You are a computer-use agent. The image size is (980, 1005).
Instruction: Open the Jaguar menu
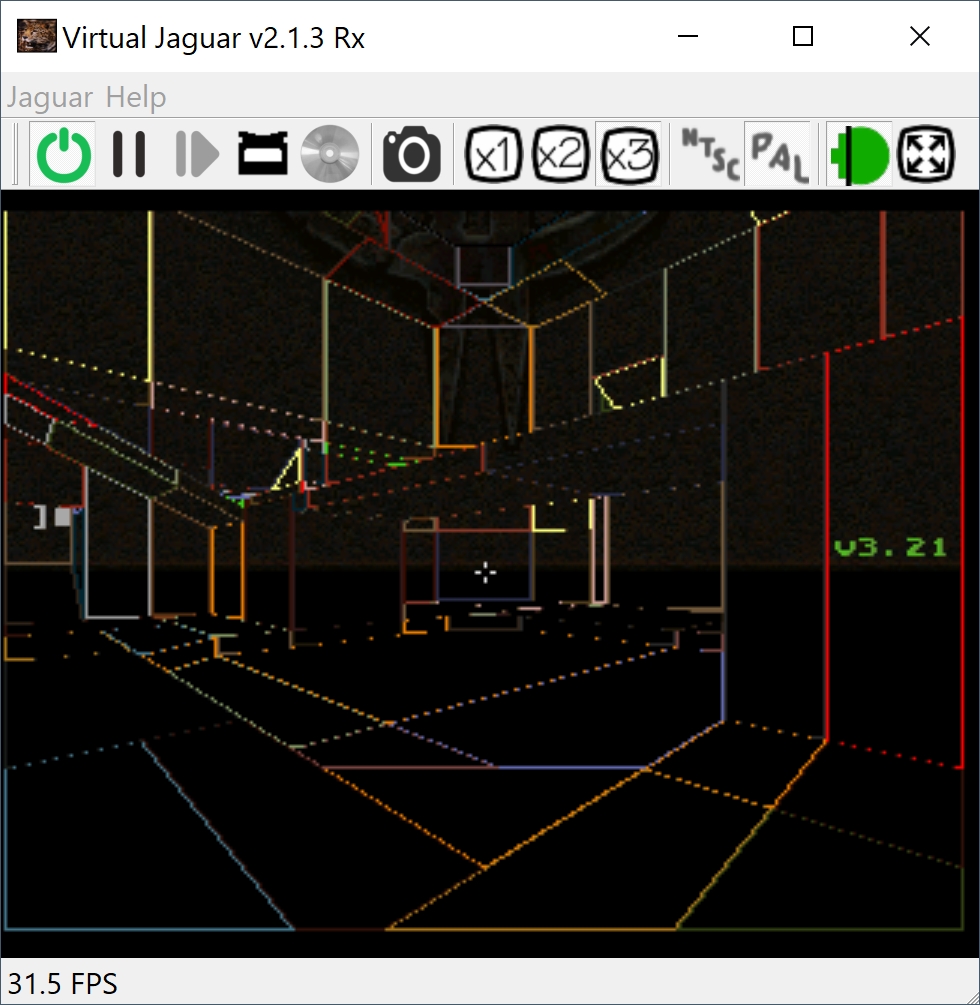pos(49,98)
